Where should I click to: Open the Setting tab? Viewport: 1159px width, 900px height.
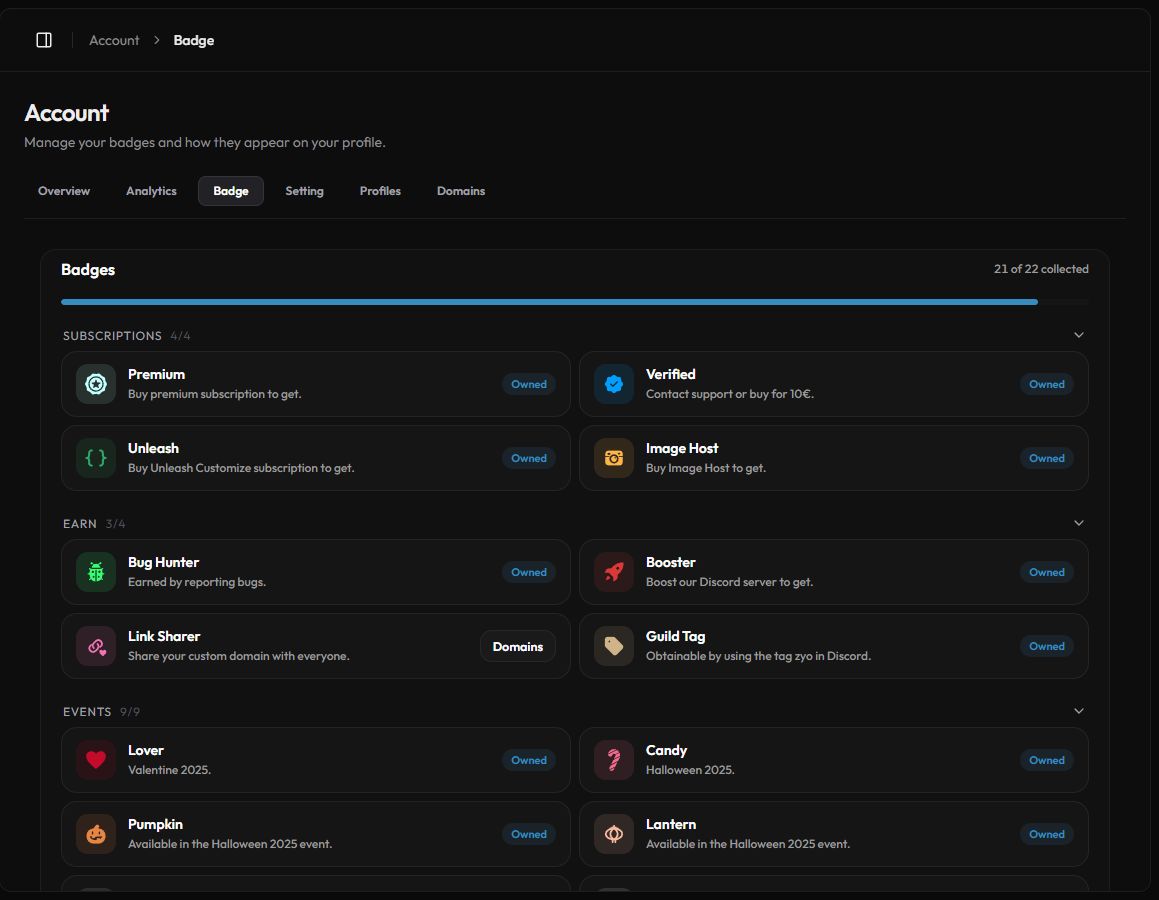pyautogui.click(x=305, y=191)
